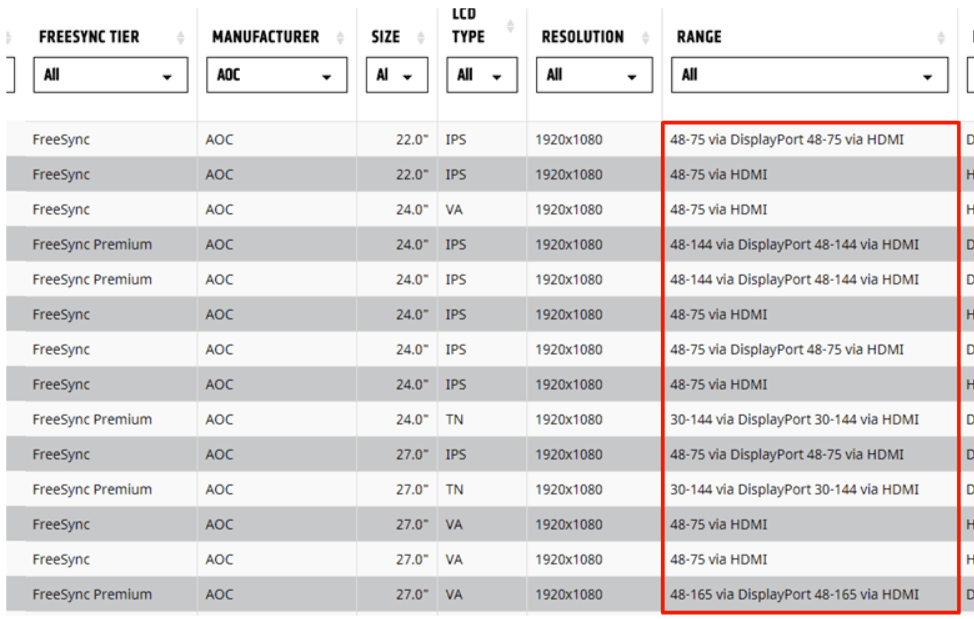Click VA type in the 24.0" row
The height and width of the screenshot is (619, 974).
coord(454,210)
